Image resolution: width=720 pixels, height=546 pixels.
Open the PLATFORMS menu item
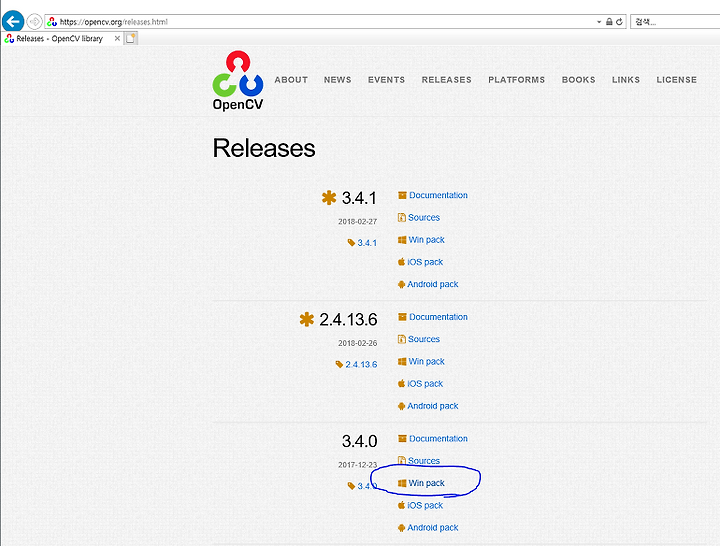tap(517, 80)
